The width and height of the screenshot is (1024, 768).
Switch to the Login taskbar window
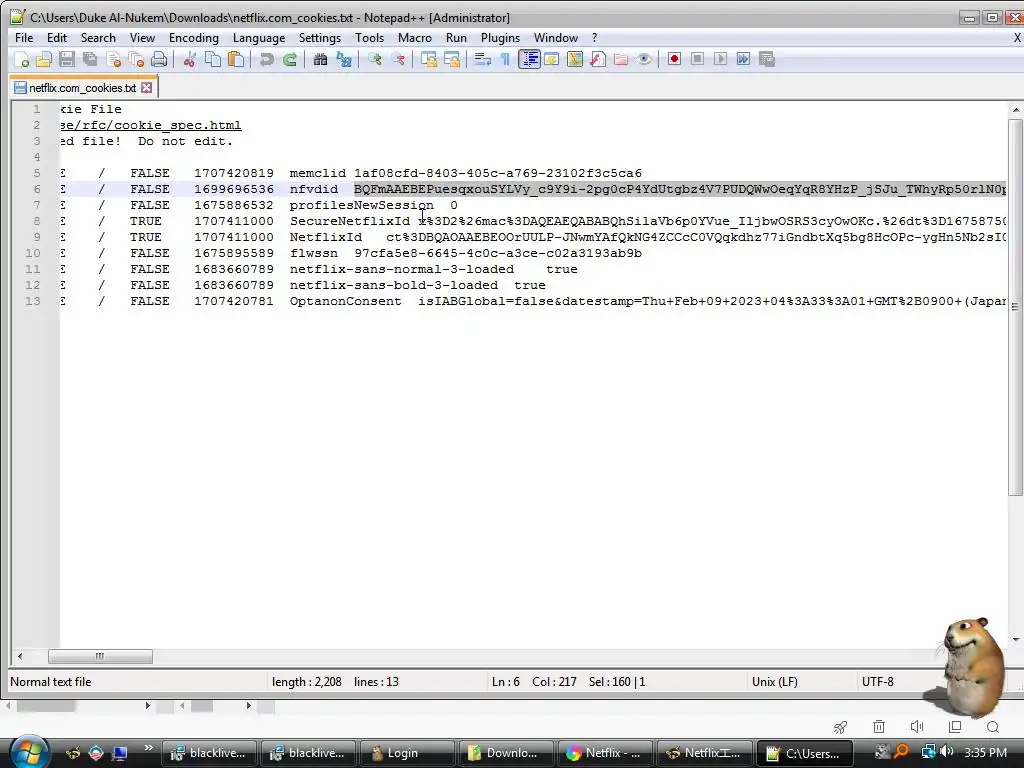click(406, 753)
